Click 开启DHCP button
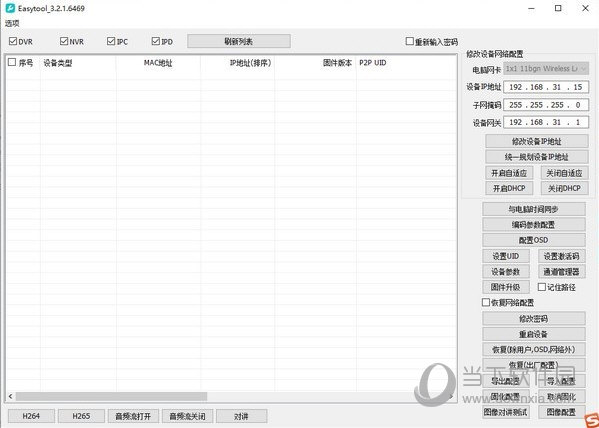The height and width of the screenshot is (428, 599). 509,188
